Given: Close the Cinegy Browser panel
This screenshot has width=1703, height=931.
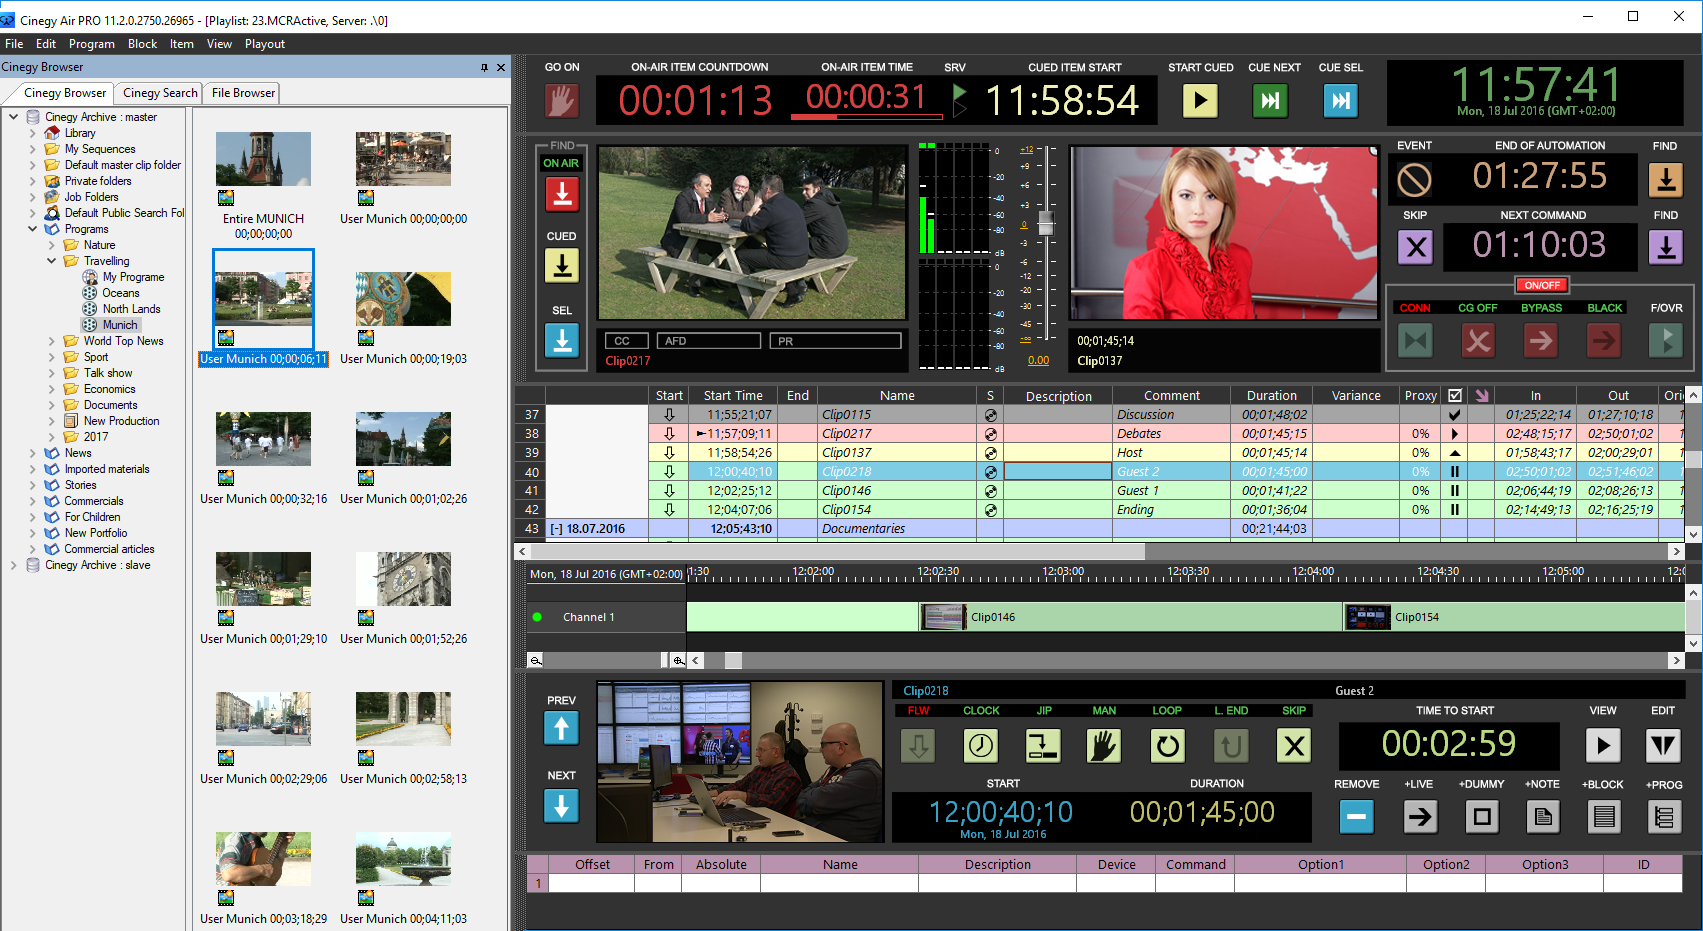Looking at the screenshot, I should pos(501,67).
